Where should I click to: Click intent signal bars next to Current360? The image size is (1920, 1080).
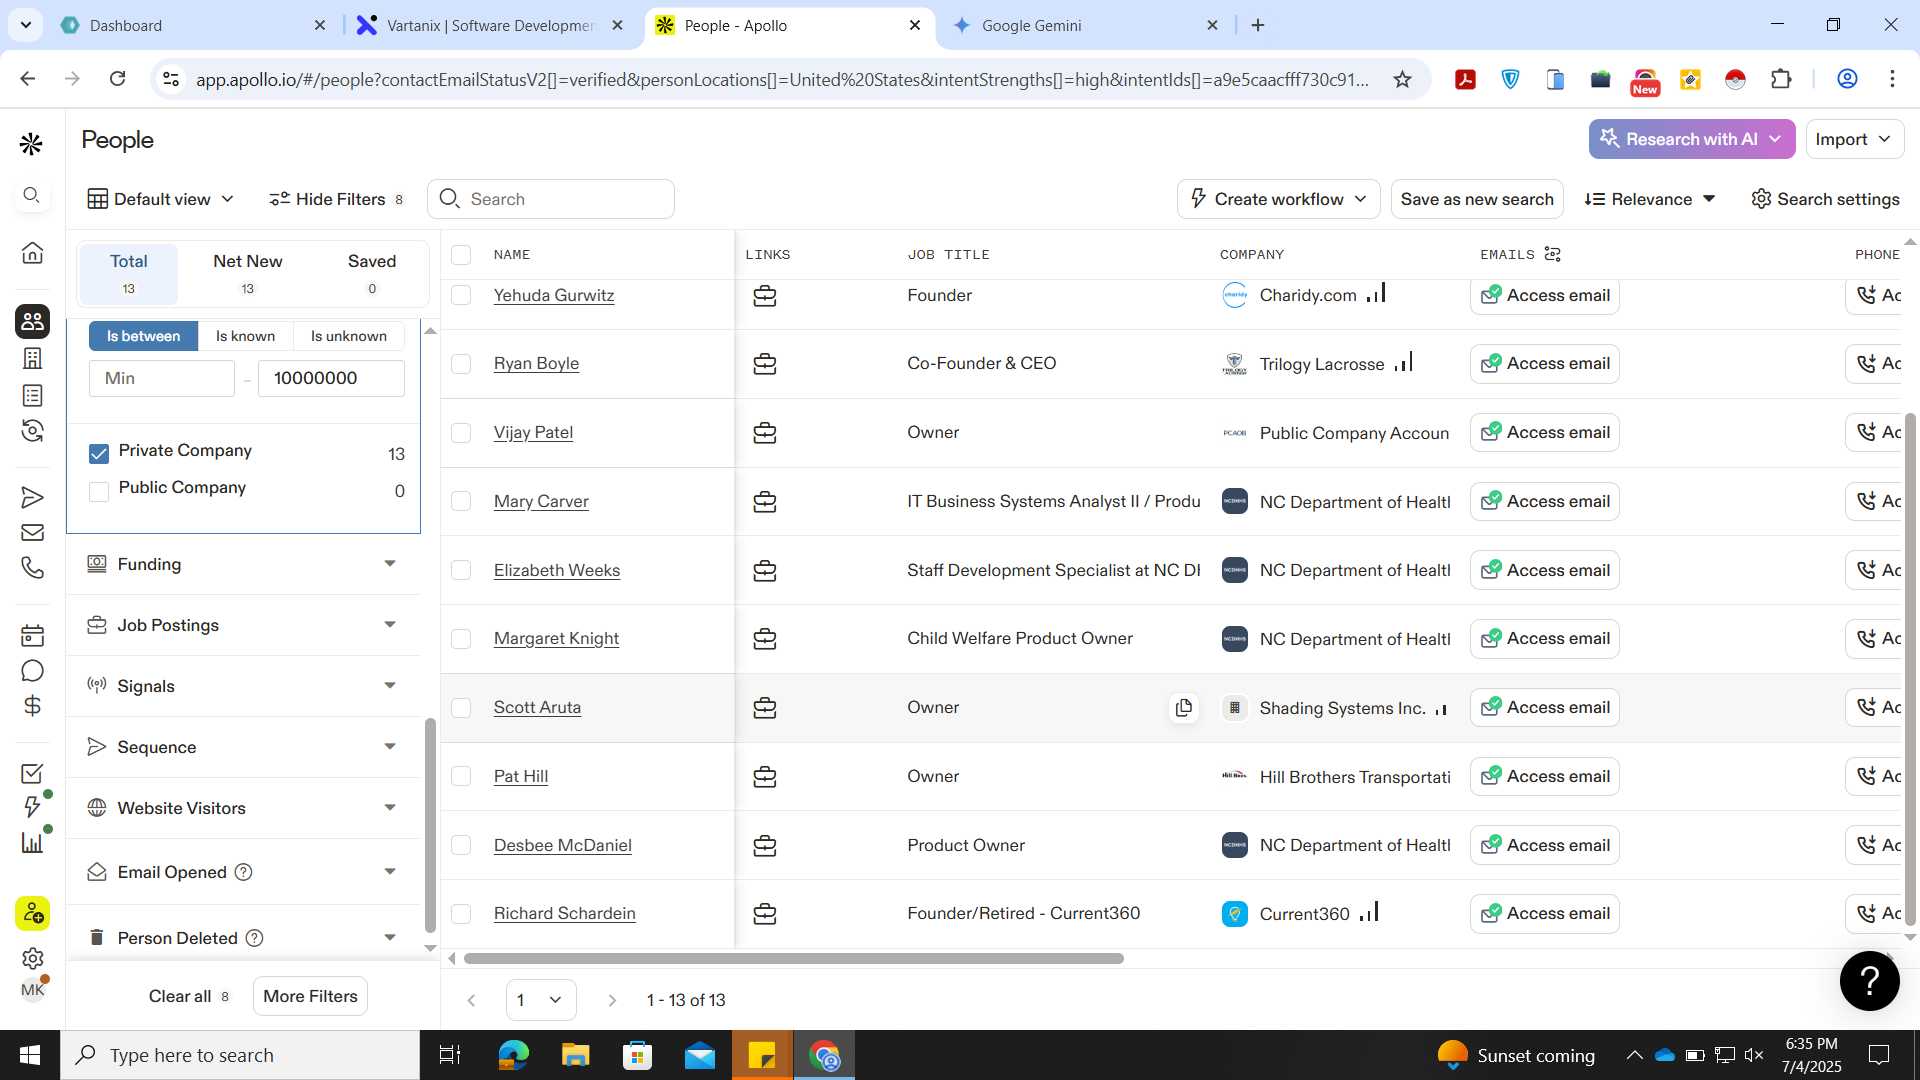(x=1369, y=912)
